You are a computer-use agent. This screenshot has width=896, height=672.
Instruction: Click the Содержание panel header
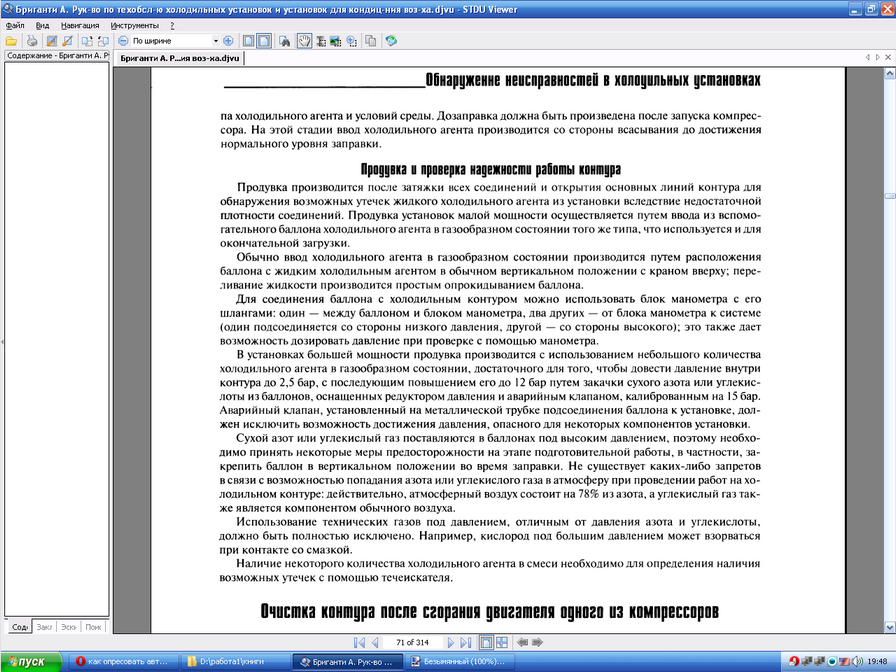tap(57, 55)
